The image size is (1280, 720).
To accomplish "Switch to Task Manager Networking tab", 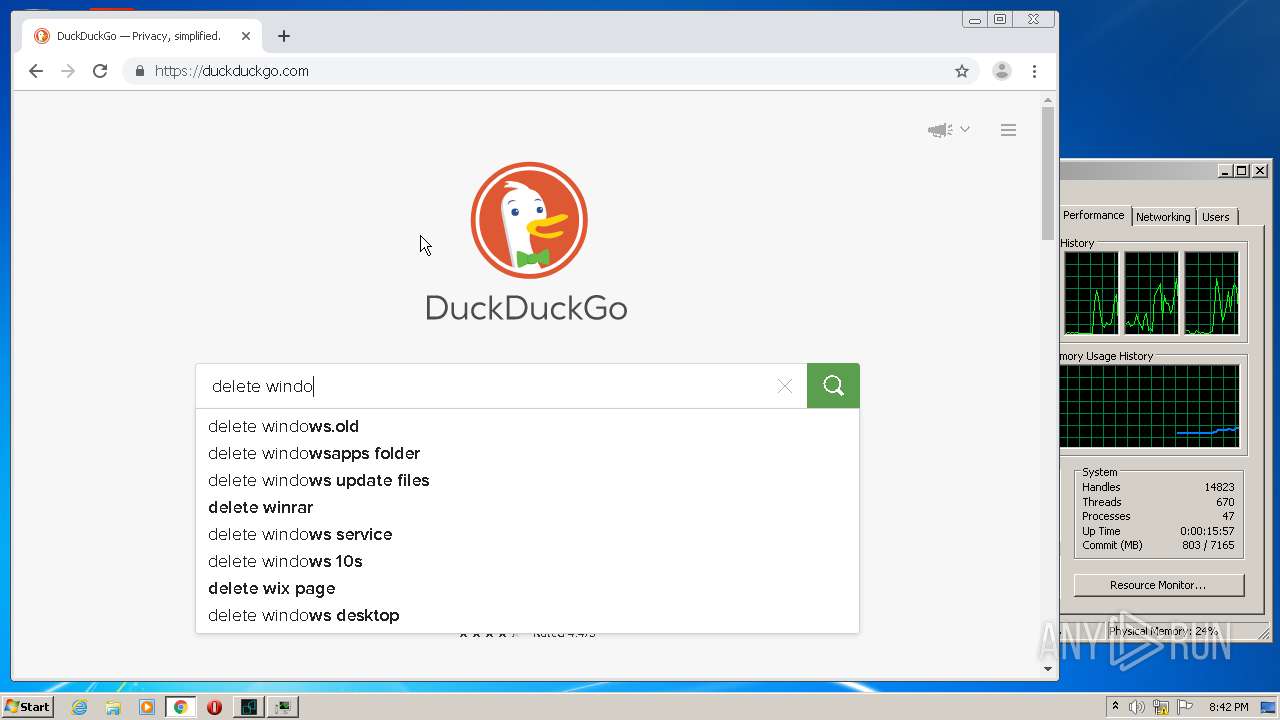I will click(x=1163, y=217).
